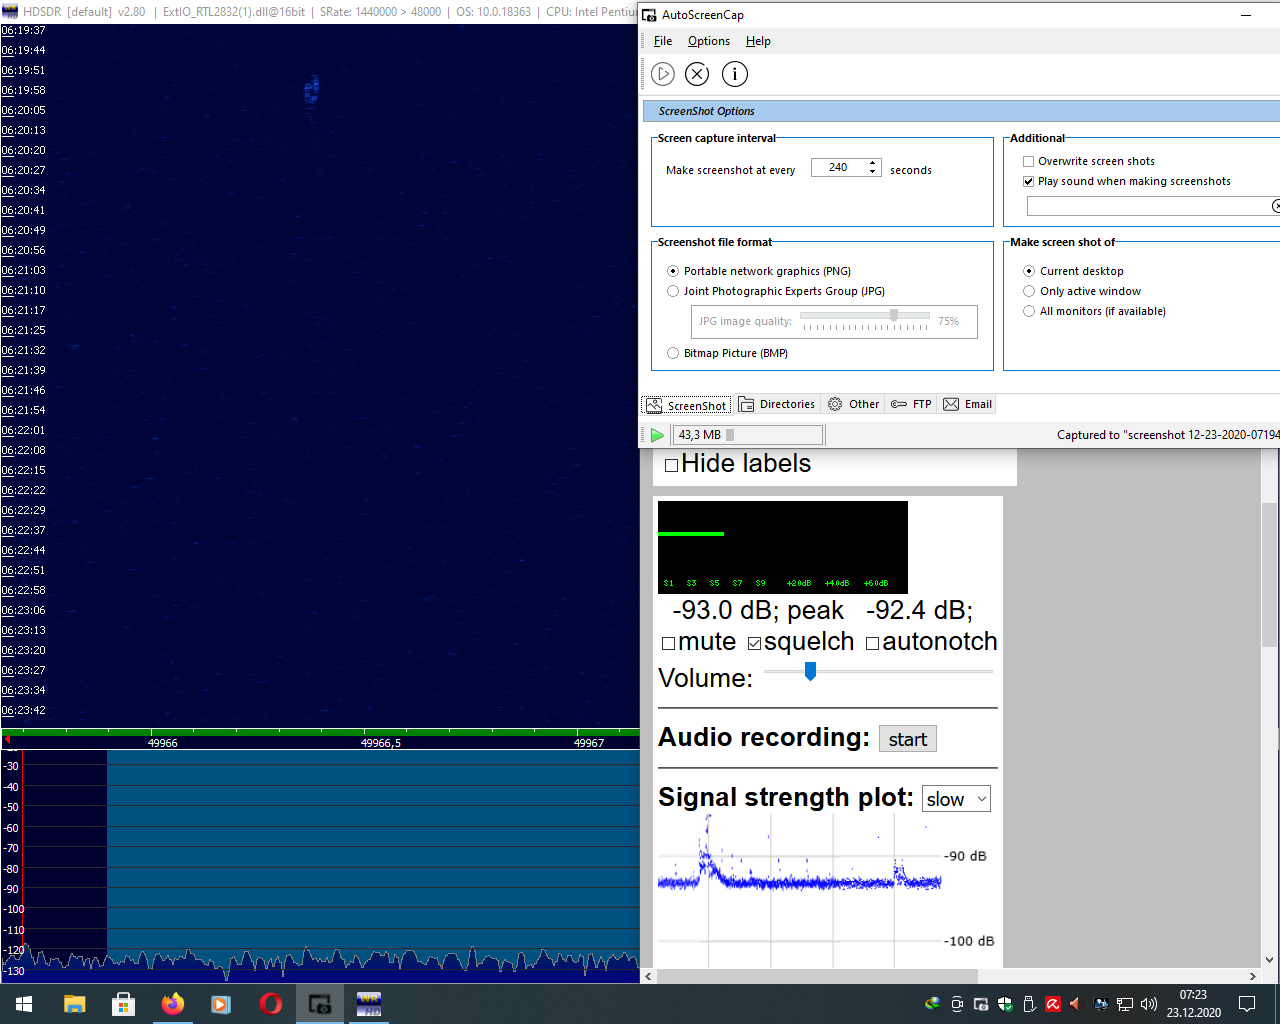Select Bitmap Picture (BMP) format
1280x1024 pixels.
[673, 353]
